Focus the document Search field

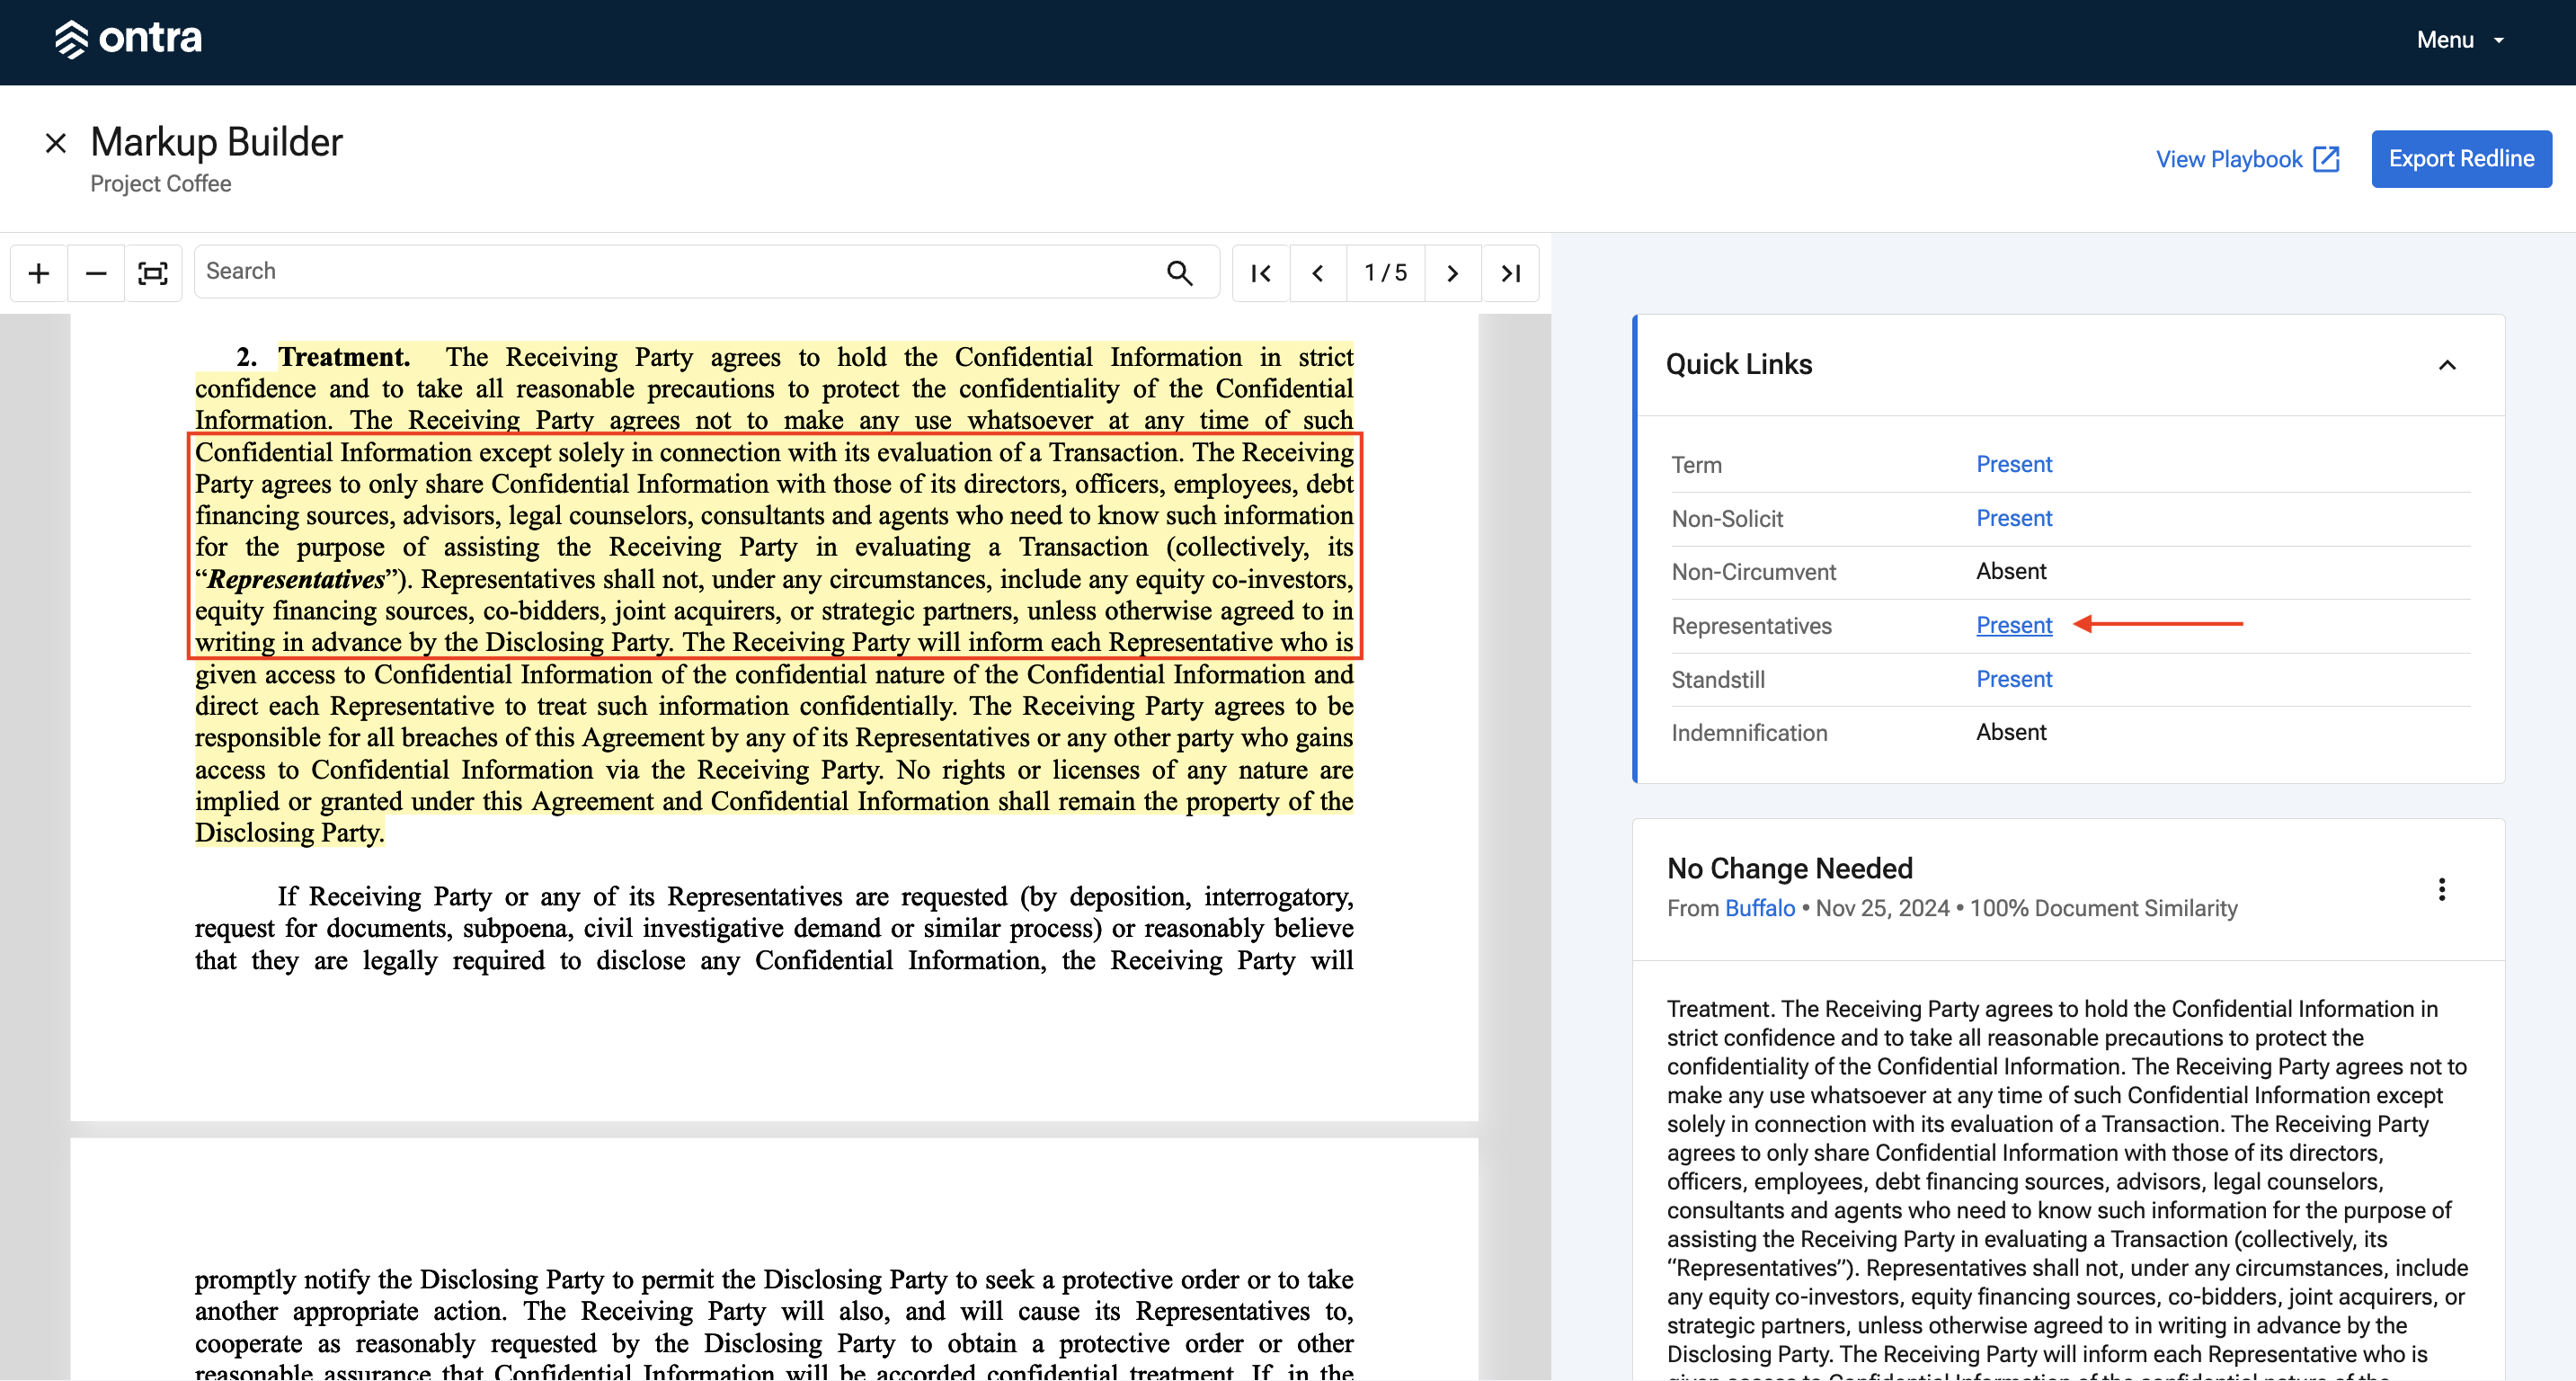680,271
